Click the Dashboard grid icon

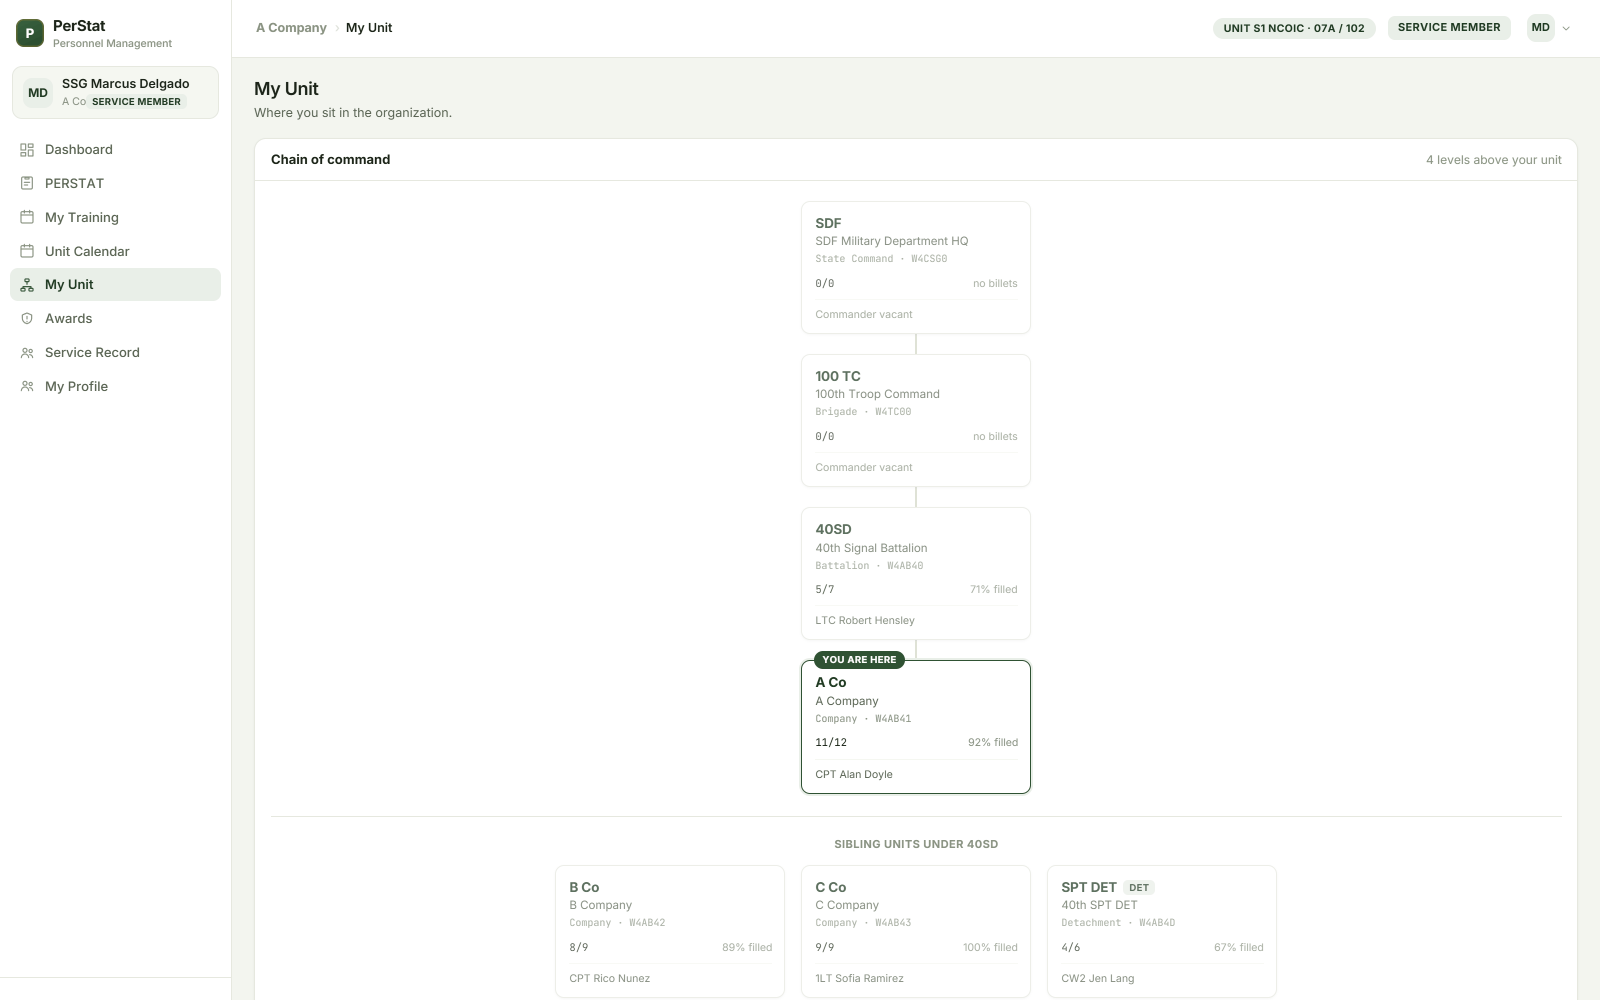point(27,150)
